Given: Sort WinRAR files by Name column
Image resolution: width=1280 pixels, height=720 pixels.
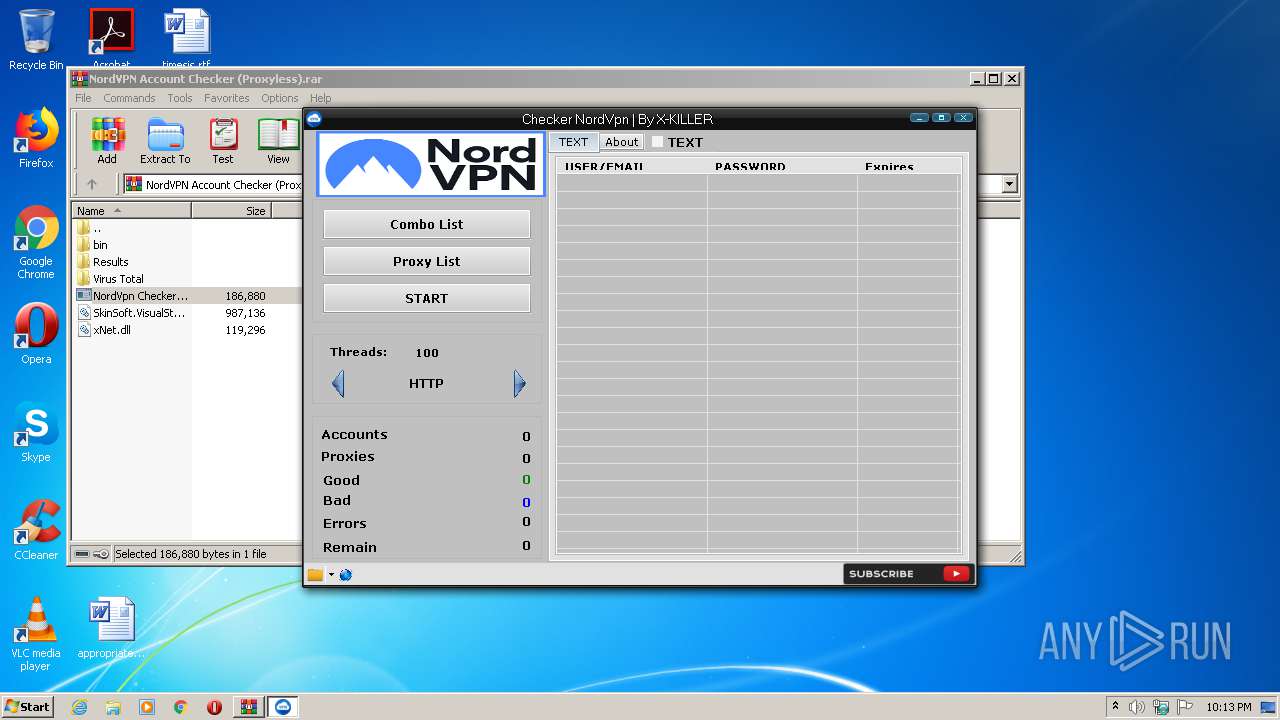Looking at the screenshot, I should [131, 211].
